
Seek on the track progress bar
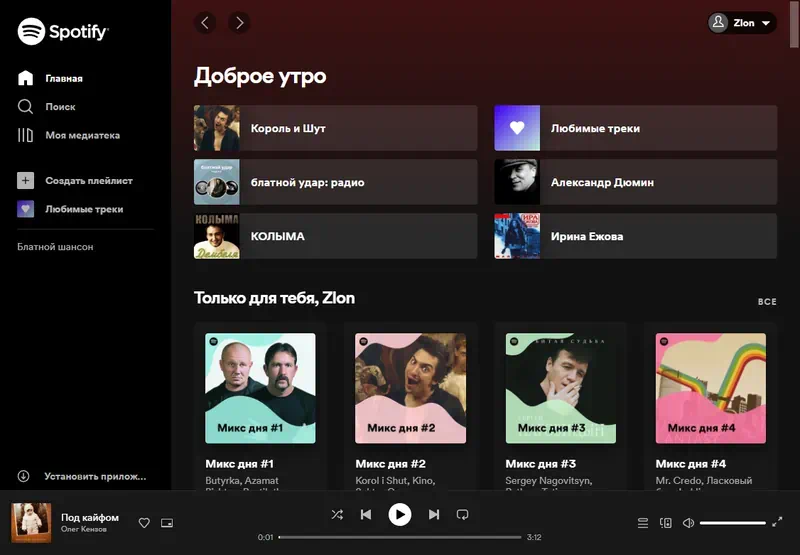tap(400, 537)
